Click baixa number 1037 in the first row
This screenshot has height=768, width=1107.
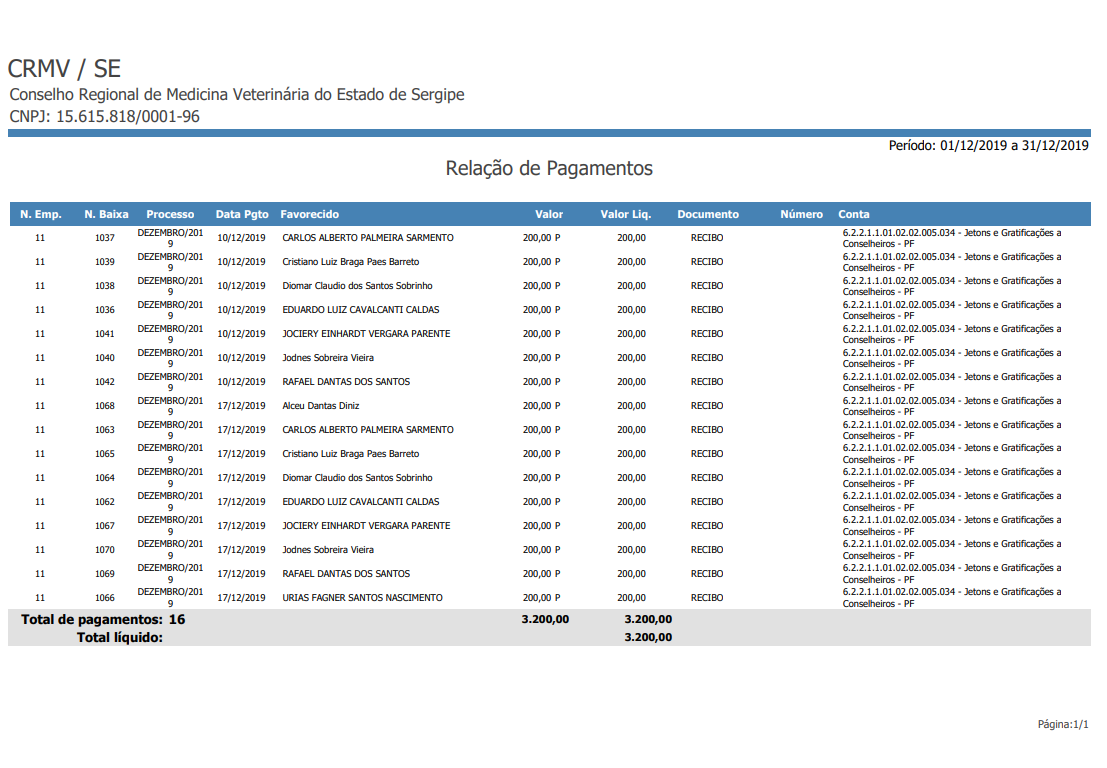click(x=105, y=238)
